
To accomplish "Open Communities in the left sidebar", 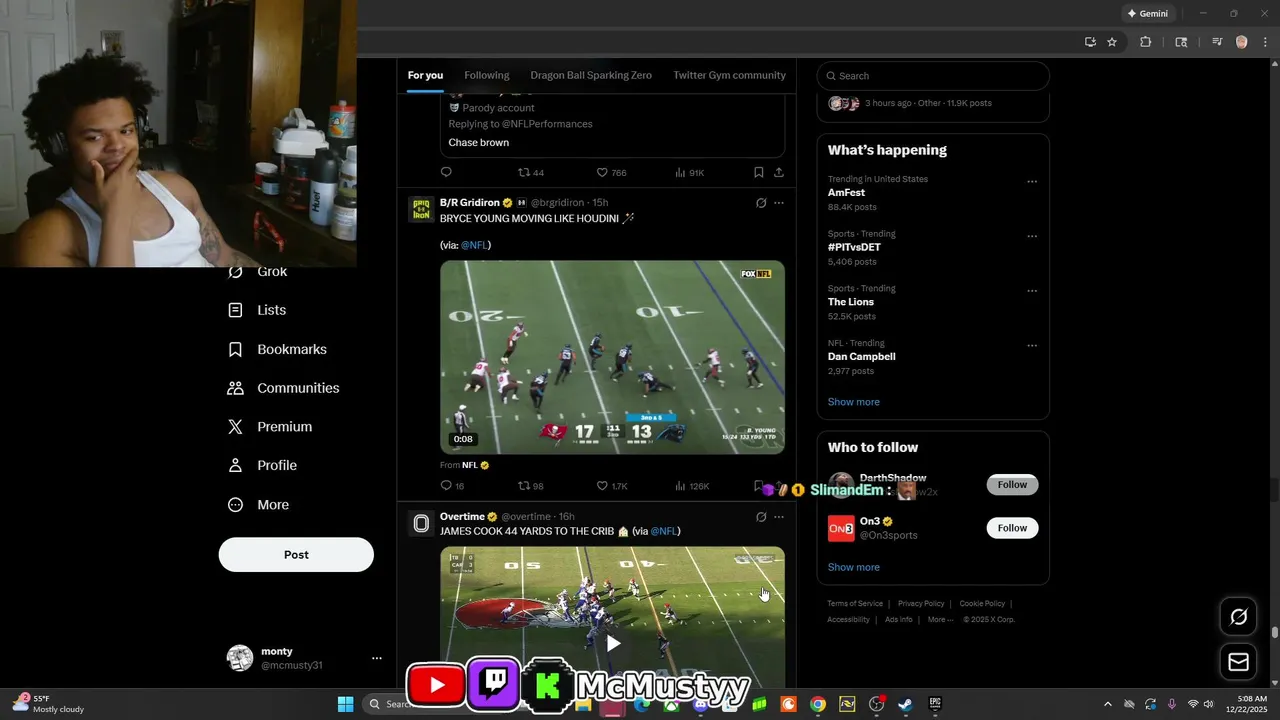I will pyautogui.click(x=283, y=388).
